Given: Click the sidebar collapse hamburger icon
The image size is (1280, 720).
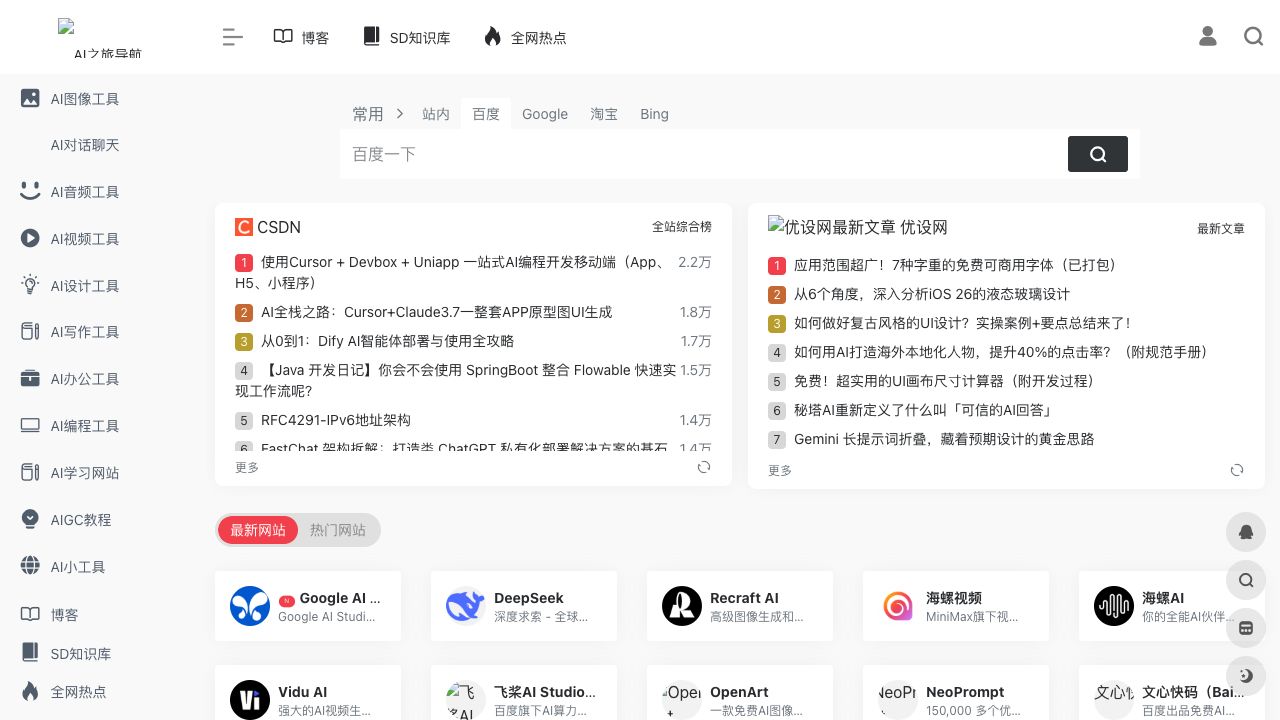Looking at the screenshot, I should click(232, 37).
